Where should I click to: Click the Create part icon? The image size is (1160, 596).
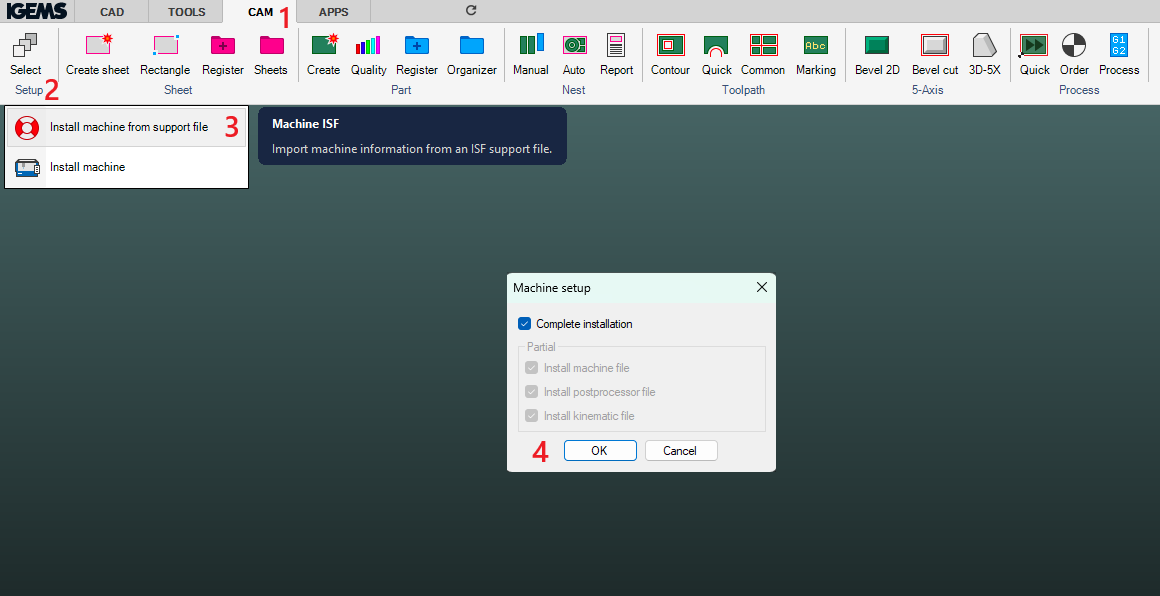[324, 46]
